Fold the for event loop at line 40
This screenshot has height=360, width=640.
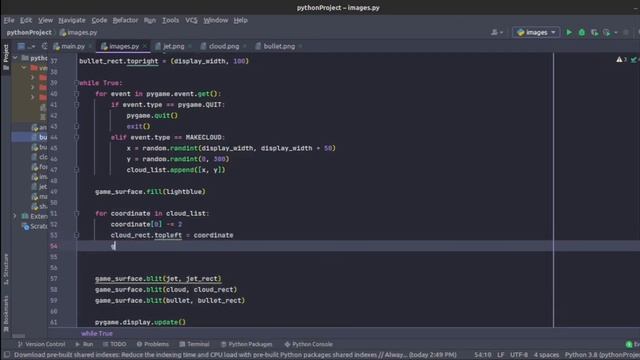[77, 93]
